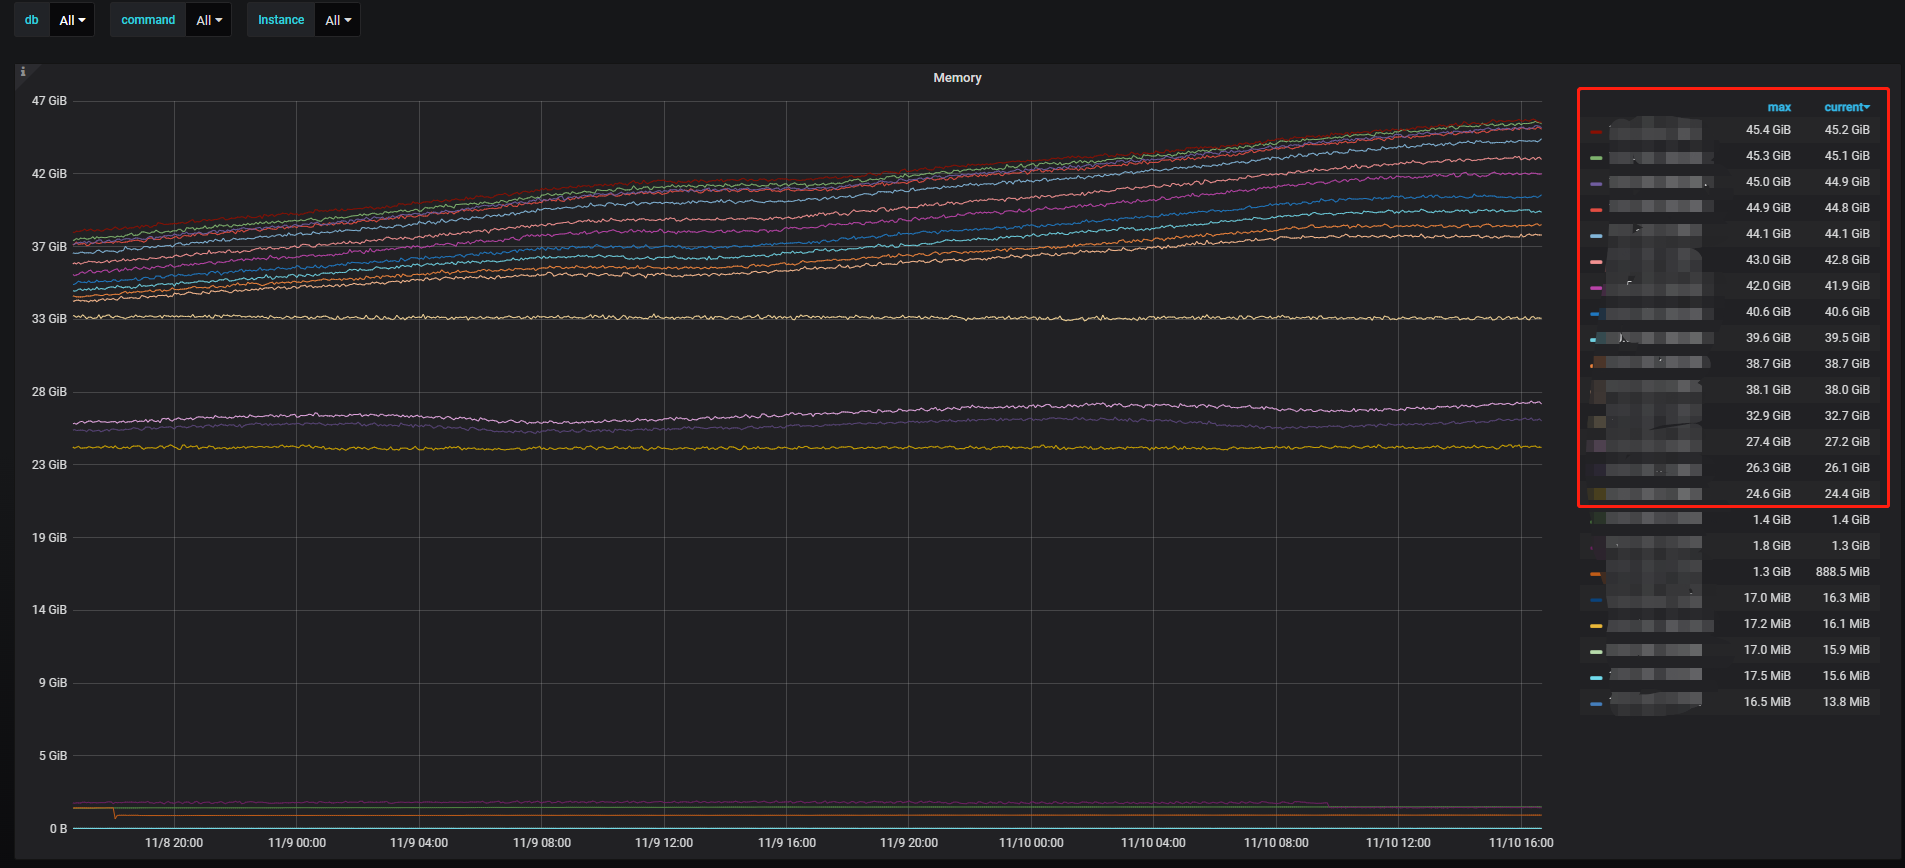The width and height of the screenshot is (1905, 868).
Task: Click the panel info icon
Action: pos(23,72)
